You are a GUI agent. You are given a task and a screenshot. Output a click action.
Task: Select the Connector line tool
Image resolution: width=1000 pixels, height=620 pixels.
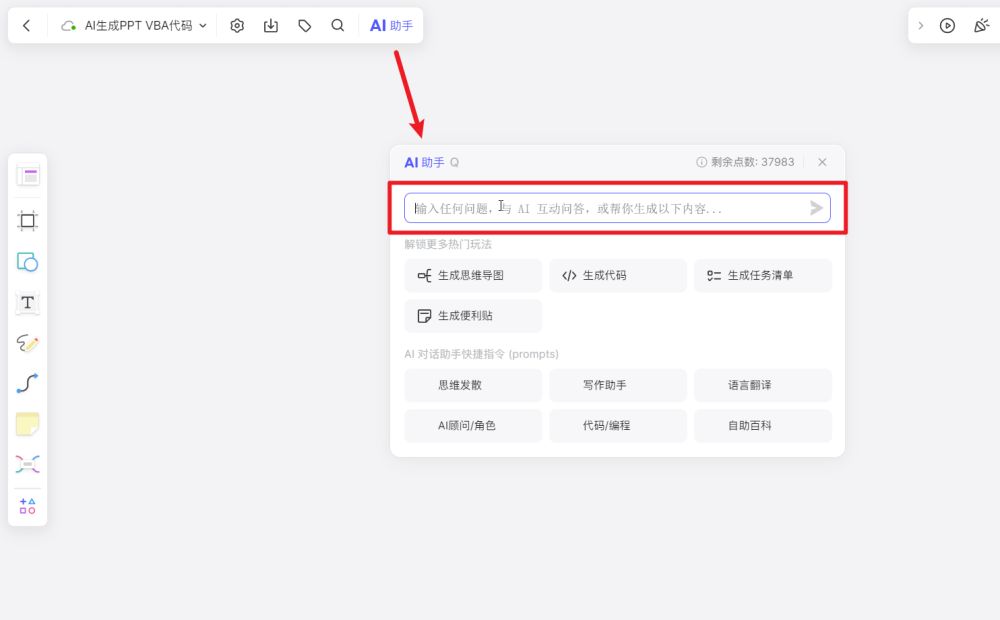tap(27, 383)
